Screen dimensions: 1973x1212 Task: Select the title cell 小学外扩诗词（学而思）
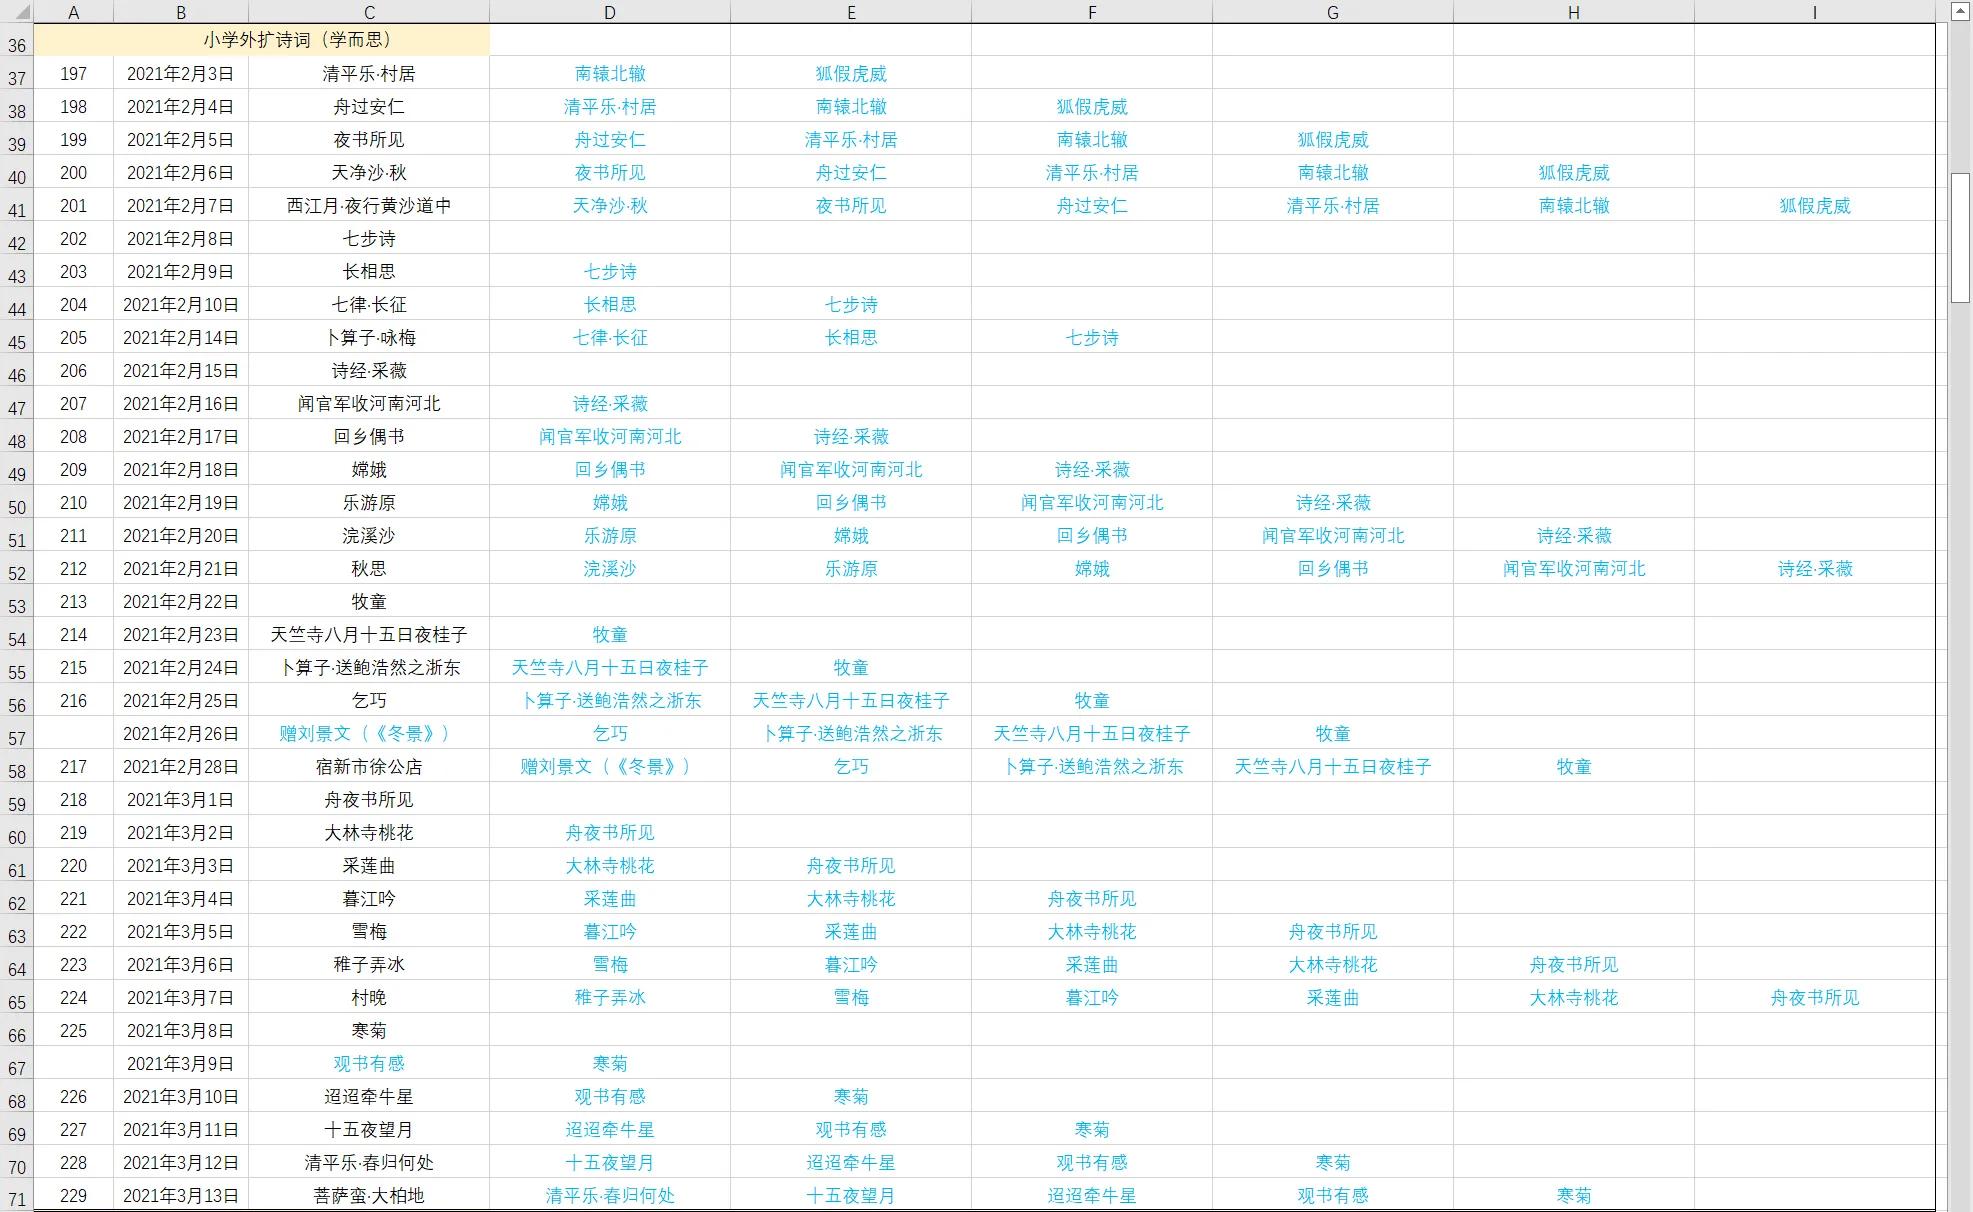[261, 40]
